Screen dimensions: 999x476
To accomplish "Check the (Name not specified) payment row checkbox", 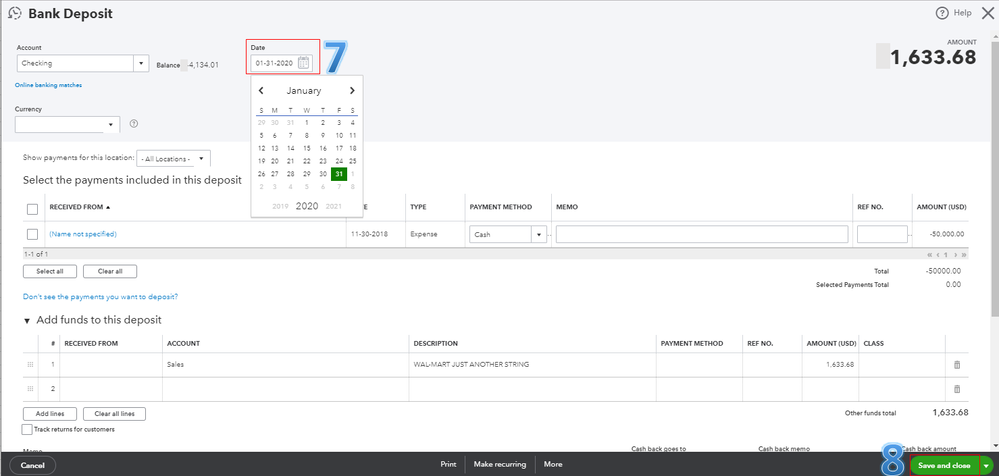I will point(32,234).
